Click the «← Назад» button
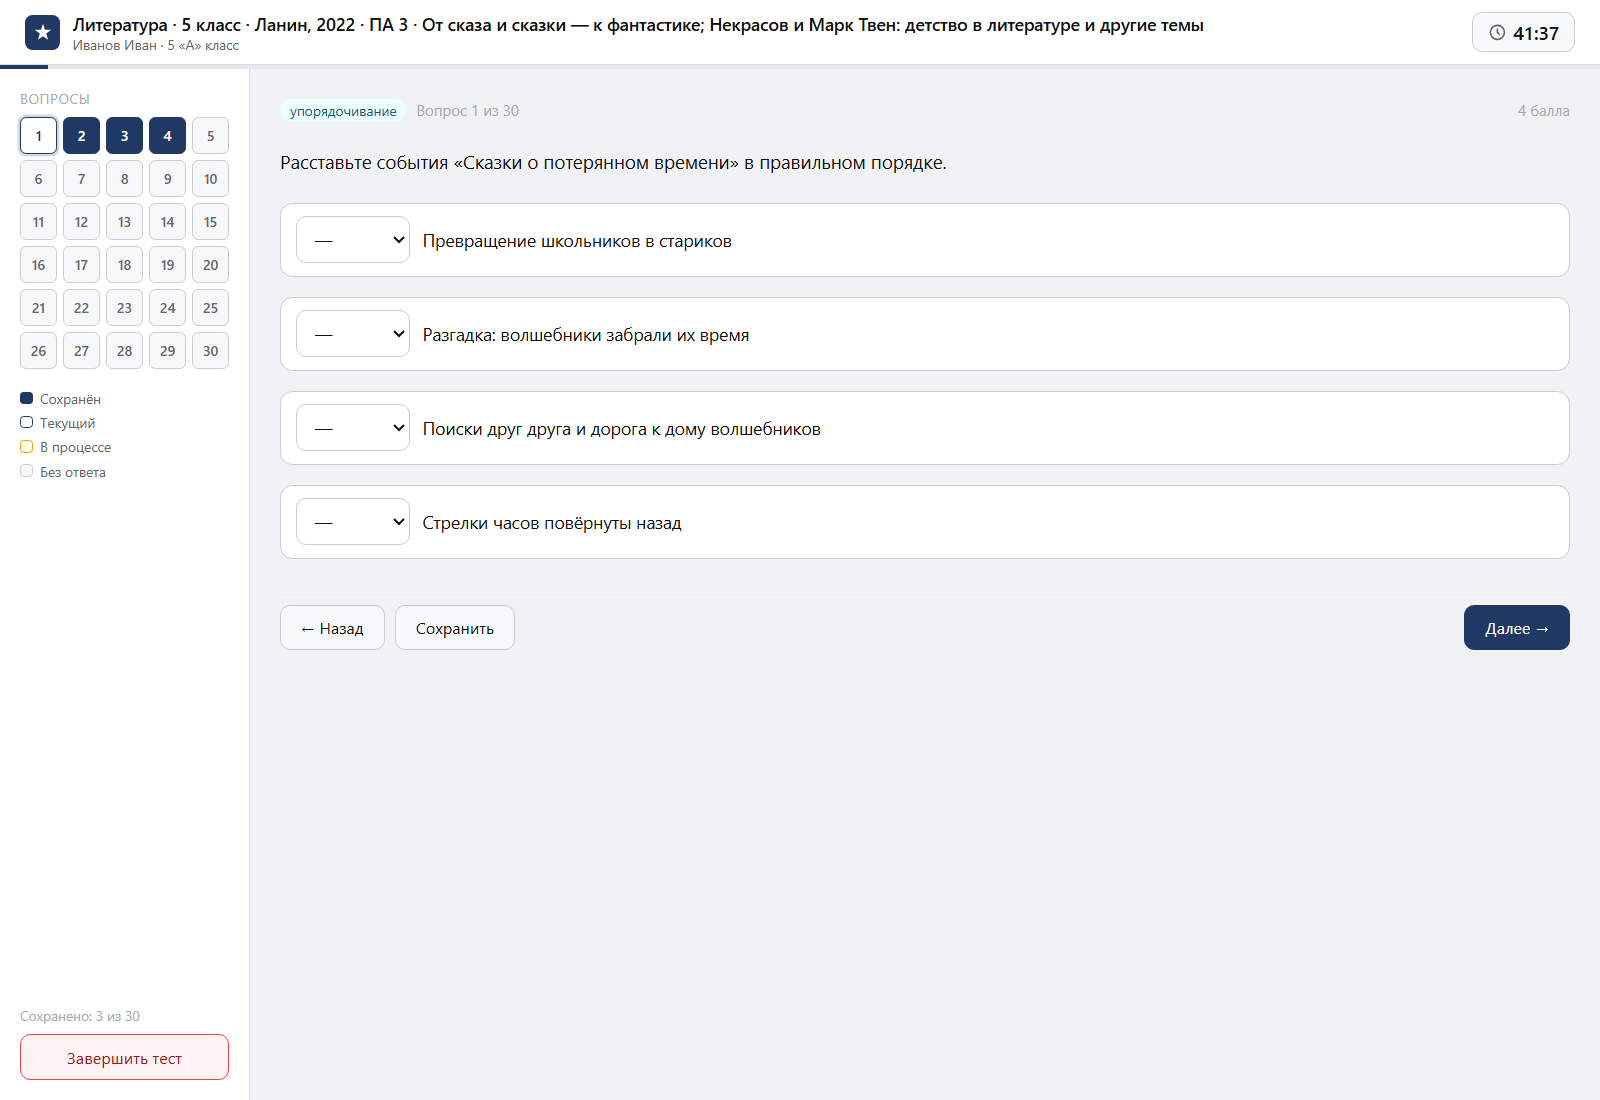The image size is (1600, 1100). pos(332,628)
